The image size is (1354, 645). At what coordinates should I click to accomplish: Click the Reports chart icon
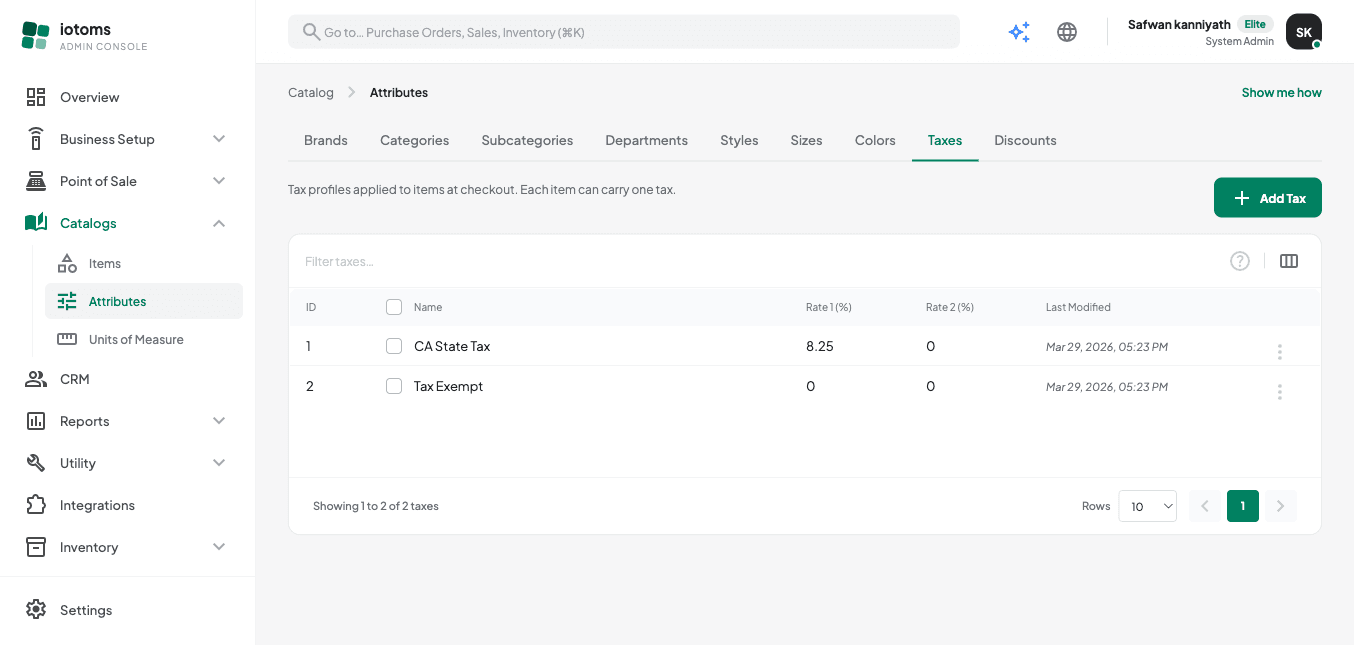pyautogui.click(x=36, y=421)
